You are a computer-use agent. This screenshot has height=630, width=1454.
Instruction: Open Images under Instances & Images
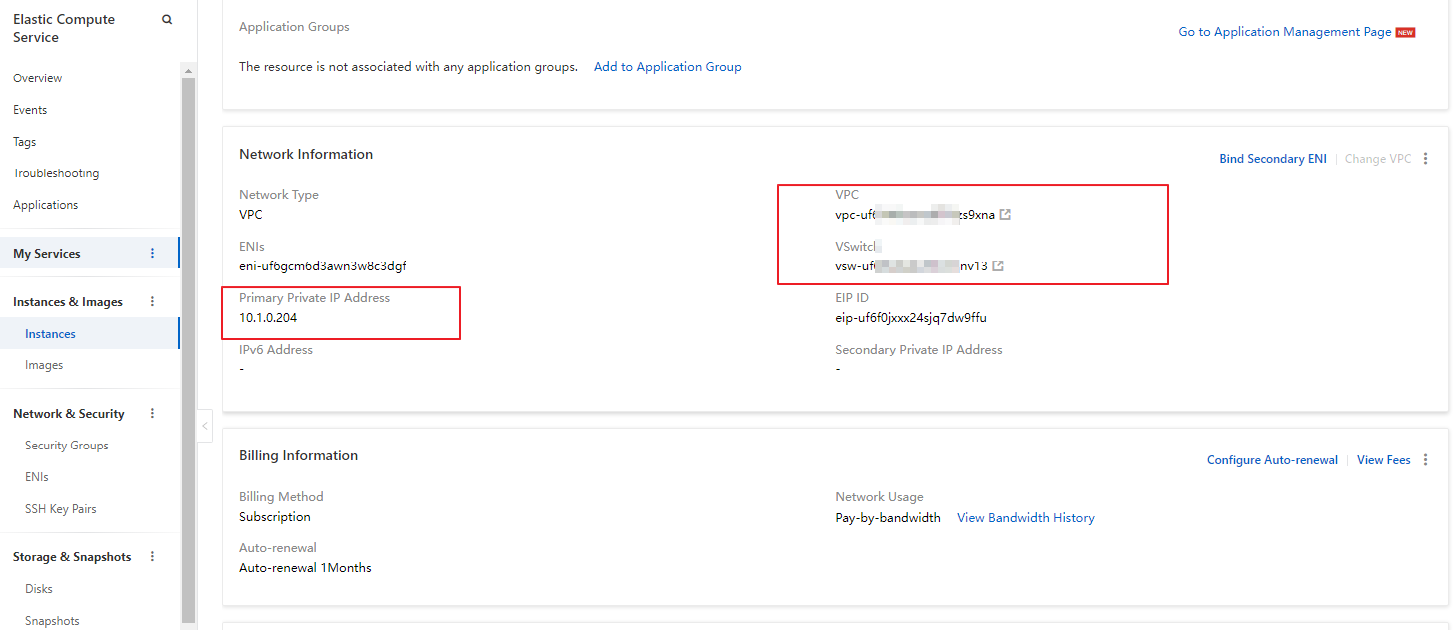point(44,365)
